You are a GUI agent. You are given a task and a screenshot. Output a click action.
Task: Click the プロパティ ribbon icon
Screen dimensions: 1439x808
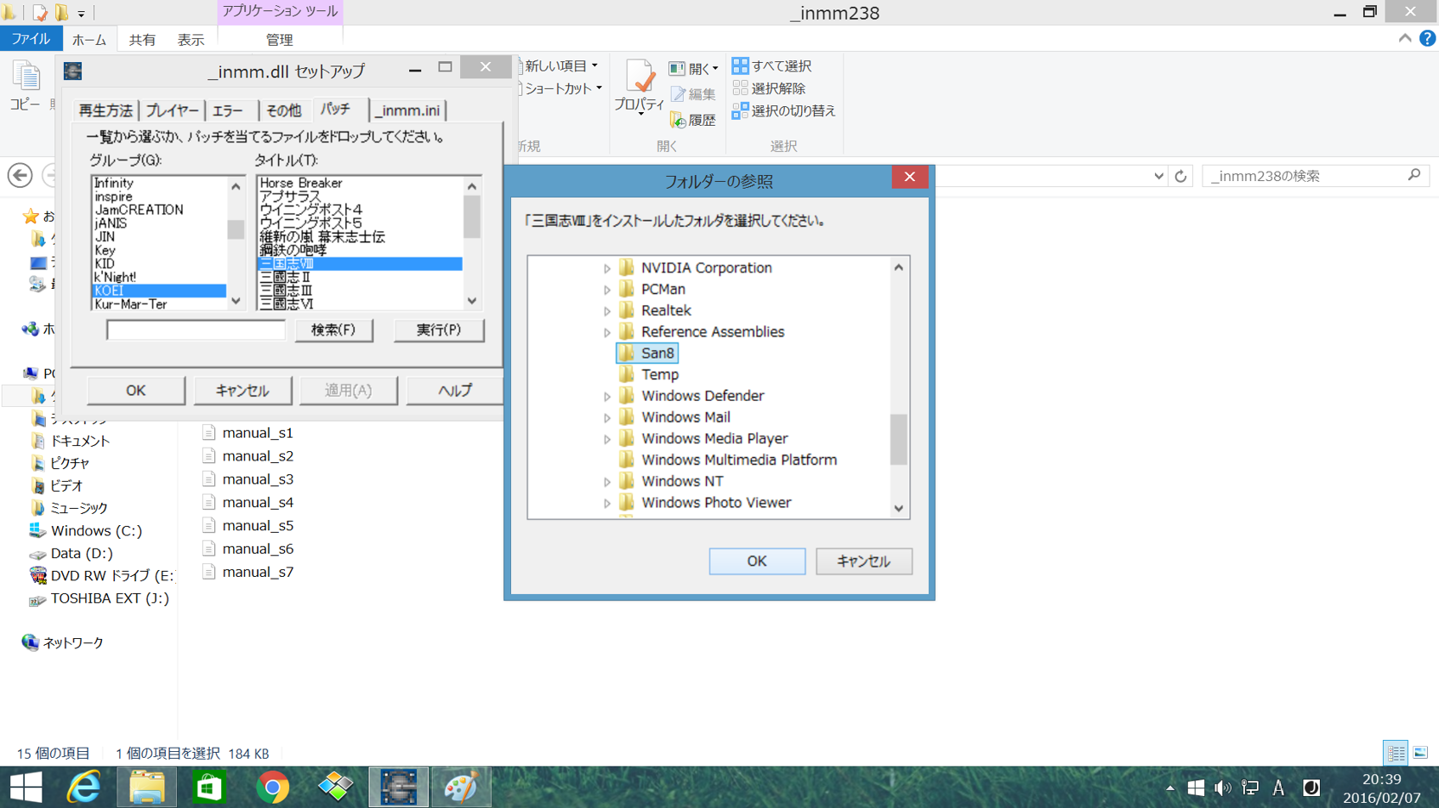click(x=639, y=87)
